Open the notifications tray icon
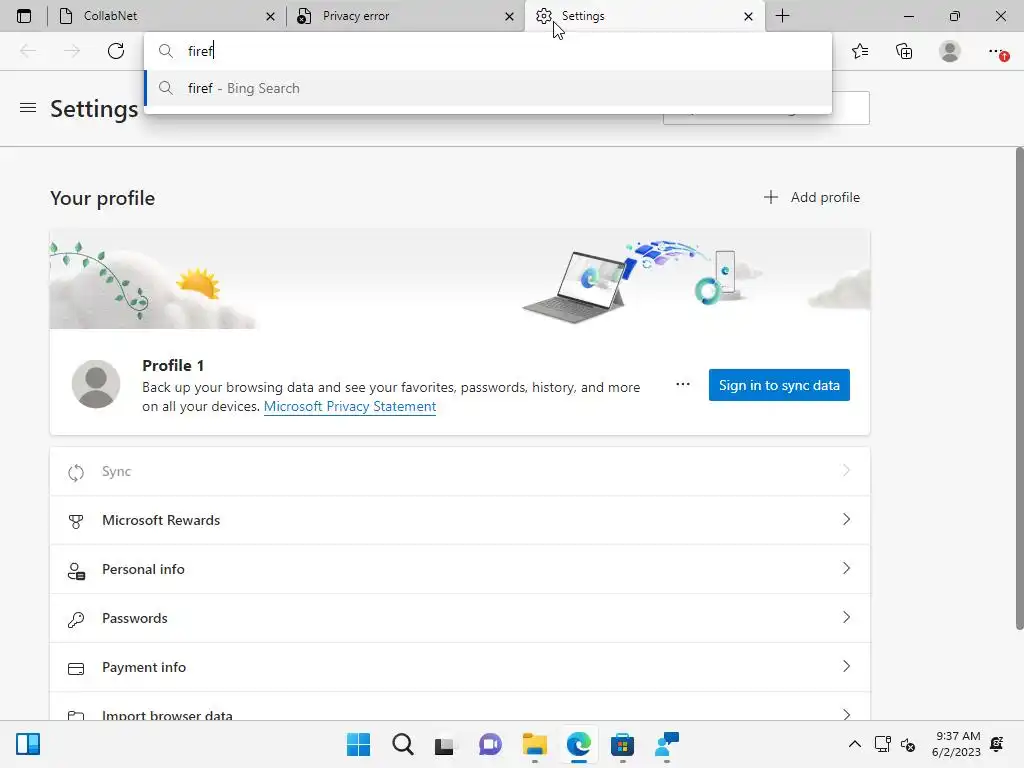This screenshot has height=768, width=1024. point(997,744)
